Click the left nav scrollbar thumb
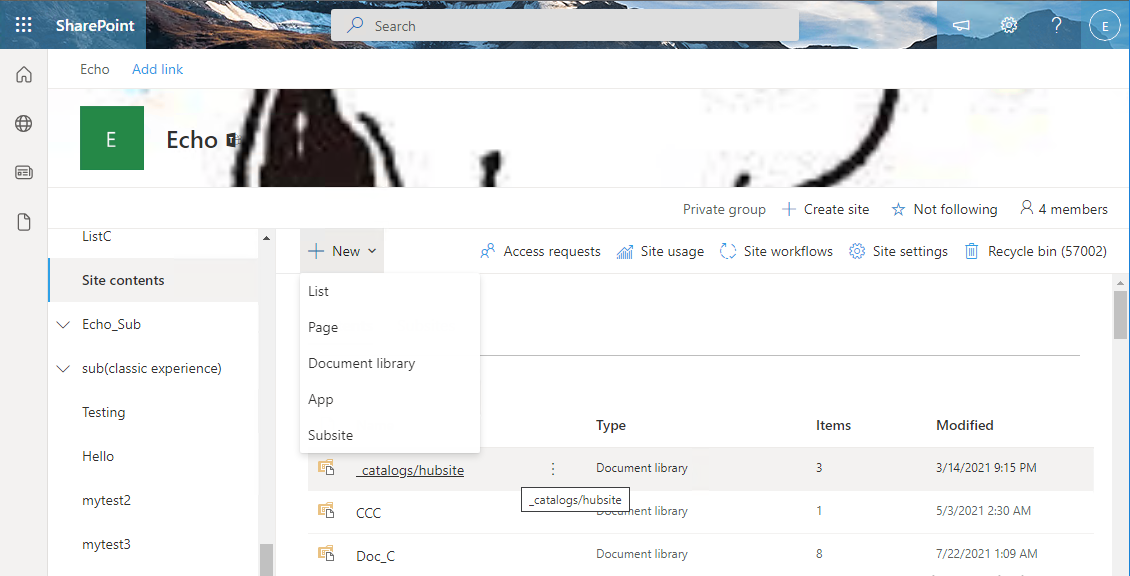The height and width of the screenshot is (576, 1130). pyautogui.click(x=267, y=560)
